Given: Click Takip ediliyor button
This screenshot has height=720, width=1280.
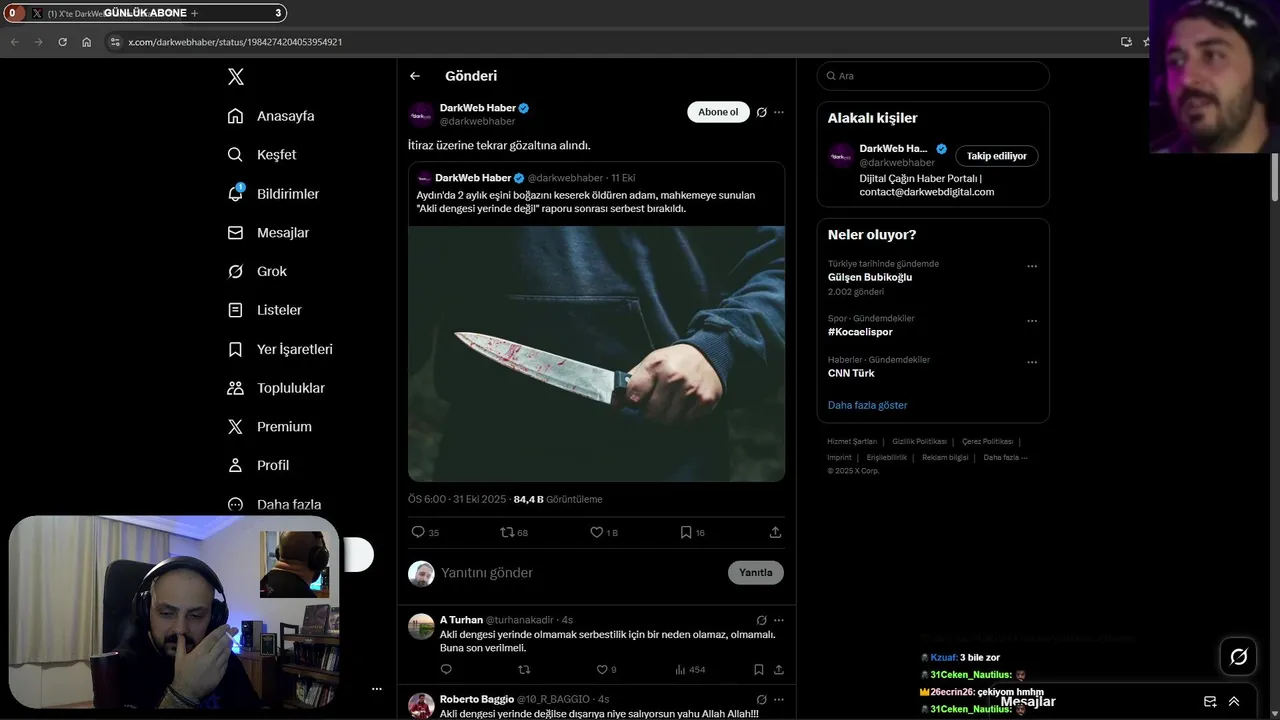Looking at the screenshot, I should pos(996,156).
